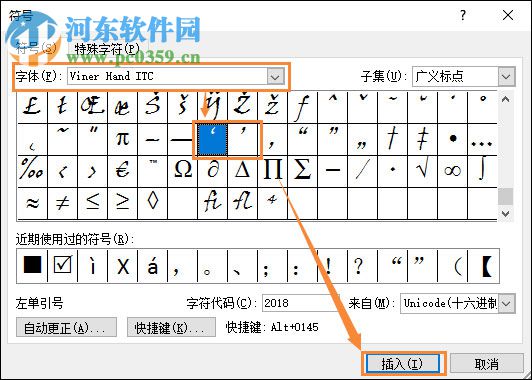This screenshot has width=532, height=380.
Task: Choose the double dagger ‡ symbol
Action: pos(422,139)
